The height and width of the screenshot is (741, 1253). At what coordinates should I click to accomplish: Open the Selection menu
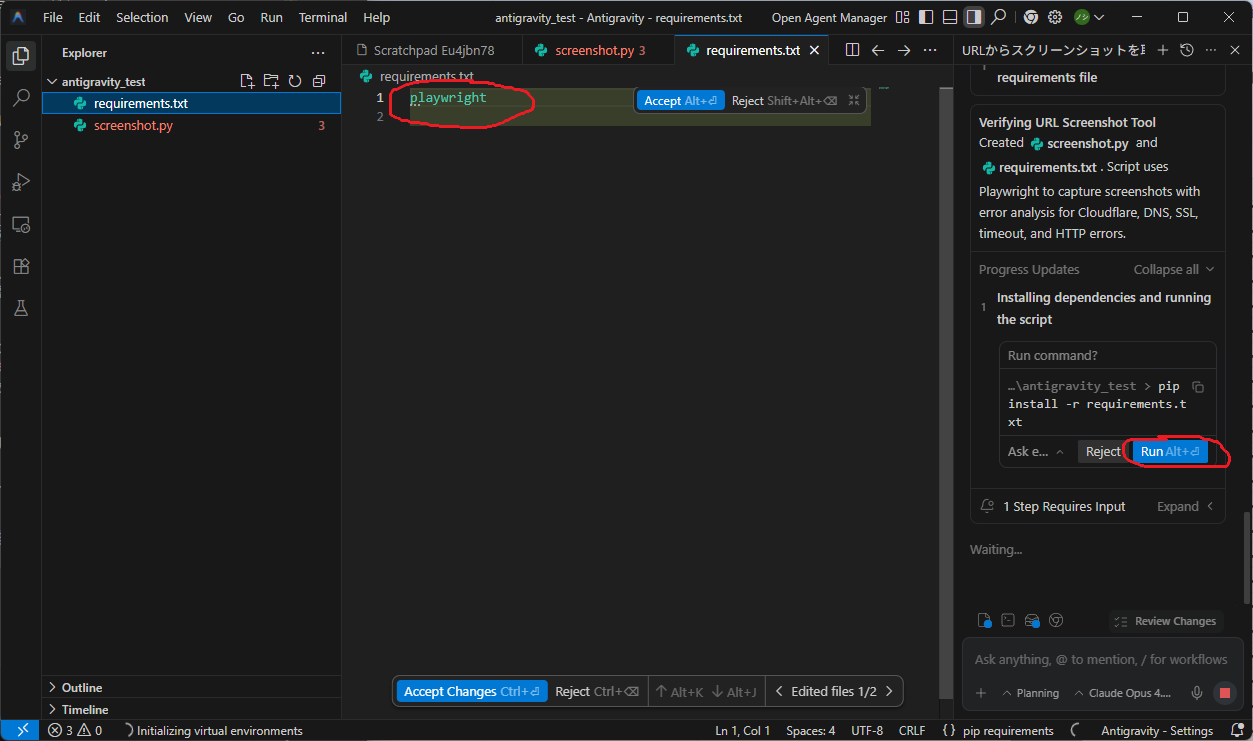tap(142, 17)
